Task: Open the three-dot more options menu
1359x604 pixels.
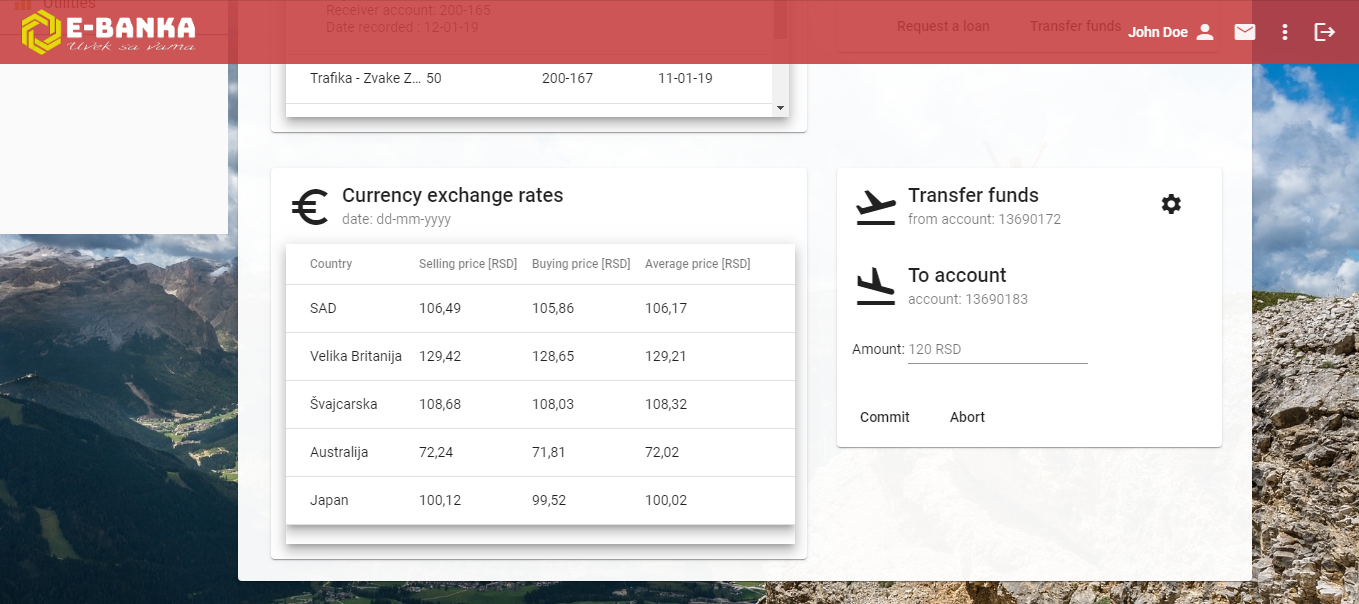Action: point(1285,32)
